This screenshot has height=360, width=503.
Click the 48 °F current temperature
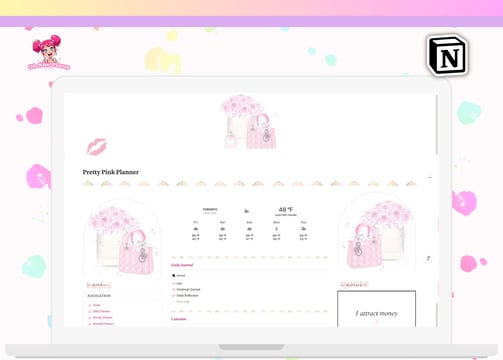pos(286,209)
